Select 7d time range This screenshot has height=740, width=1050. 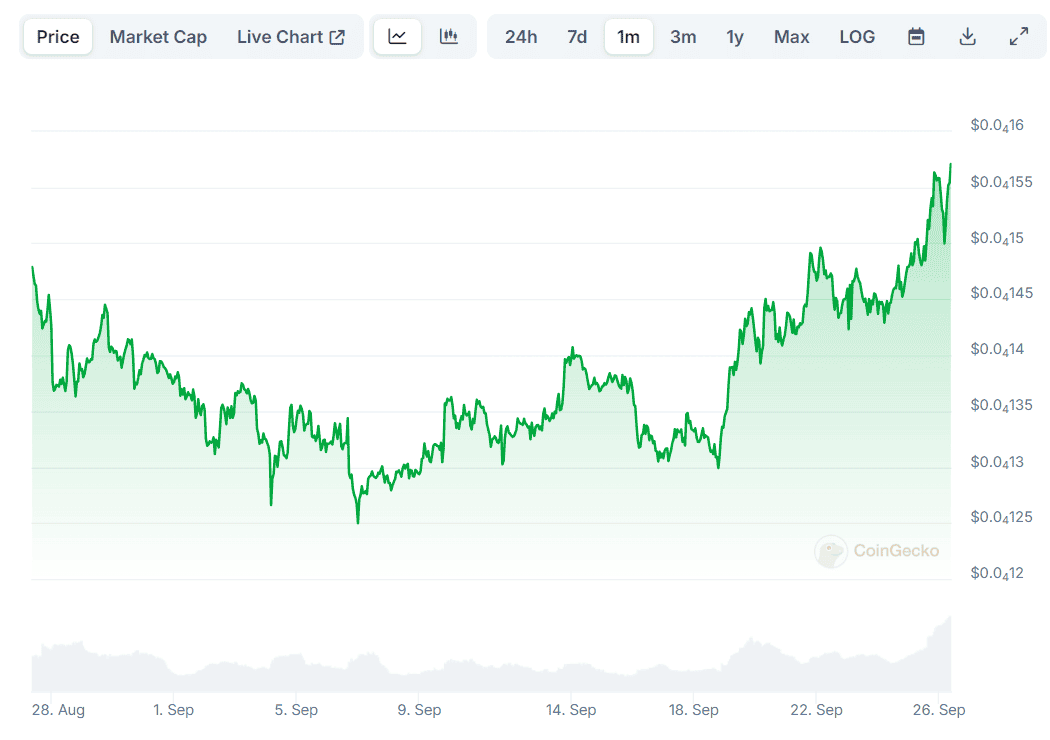pos(577,37)
